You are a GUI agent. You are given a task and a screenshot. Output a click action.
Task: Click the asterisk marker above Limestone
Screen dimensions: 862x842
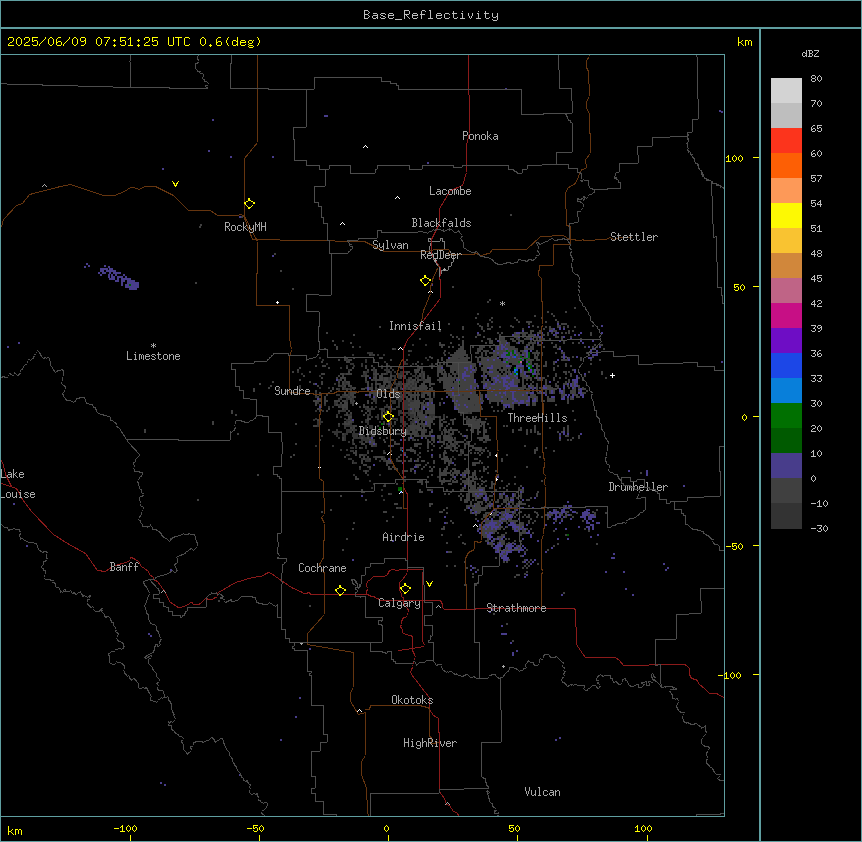(x=153, y=346)
